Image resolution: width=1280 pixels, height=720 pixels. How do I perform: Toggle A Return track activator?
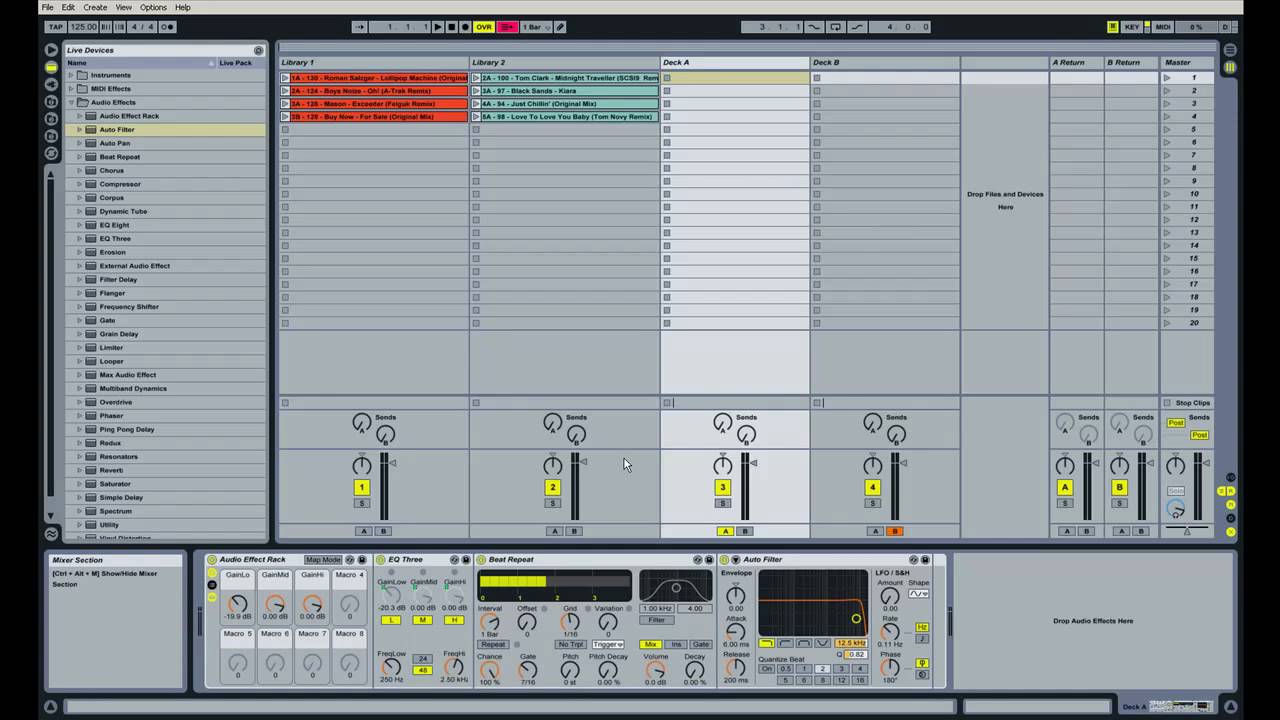point(1065,487)
